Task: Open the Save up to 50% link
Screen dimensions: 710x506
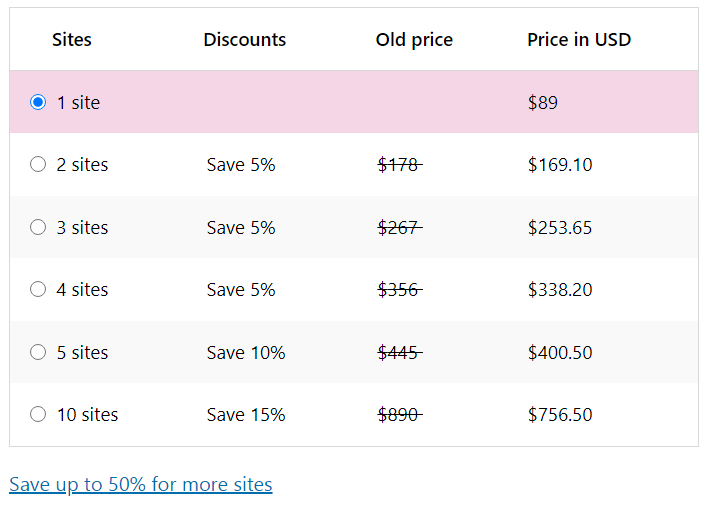Action: click(x=141, y=485)
